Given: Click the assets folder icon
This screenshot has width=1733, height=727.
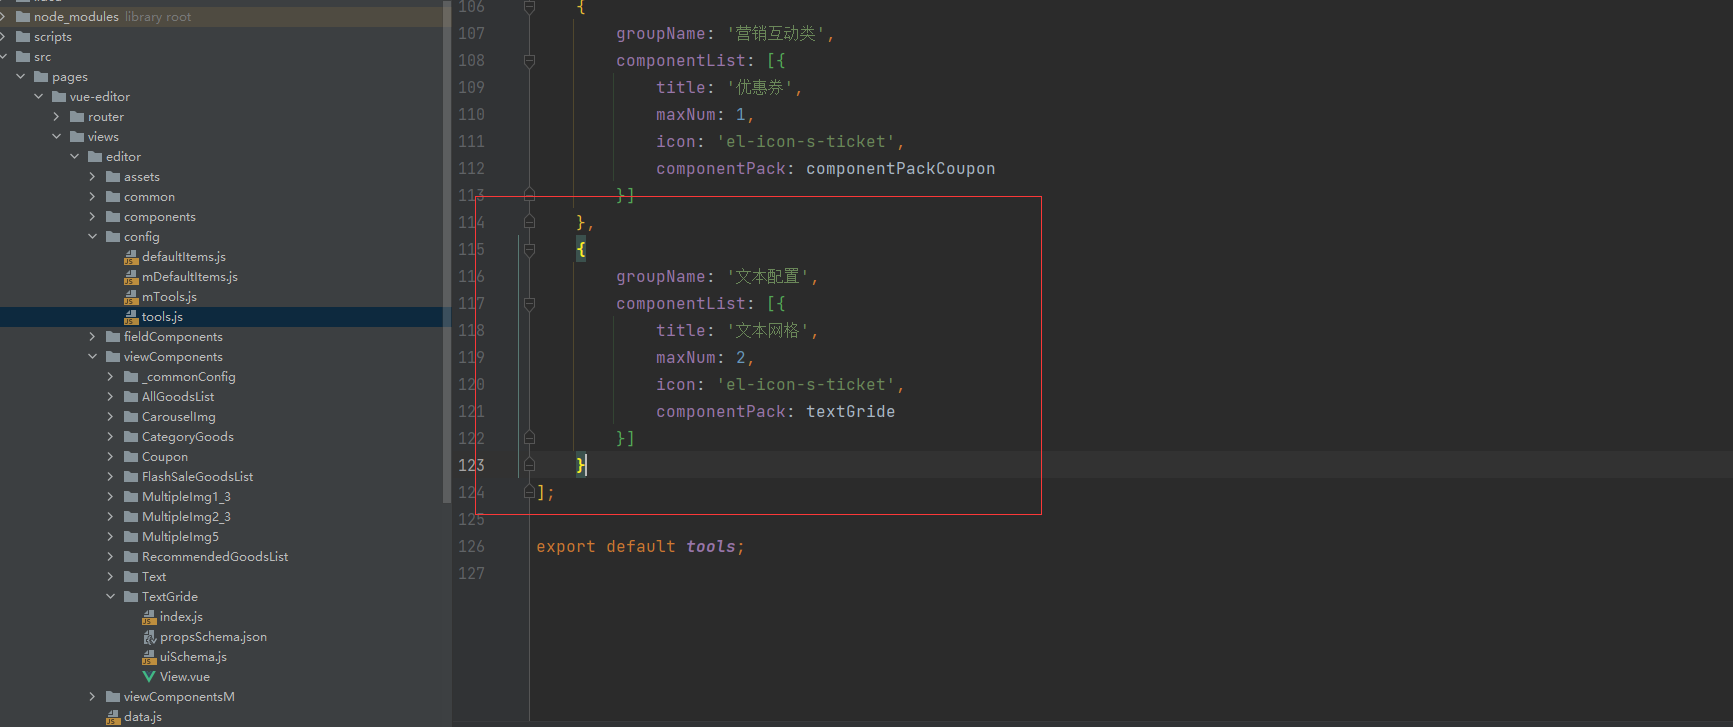Looking at the screenshot, I should pyautogui.click(x=113, y=177).
